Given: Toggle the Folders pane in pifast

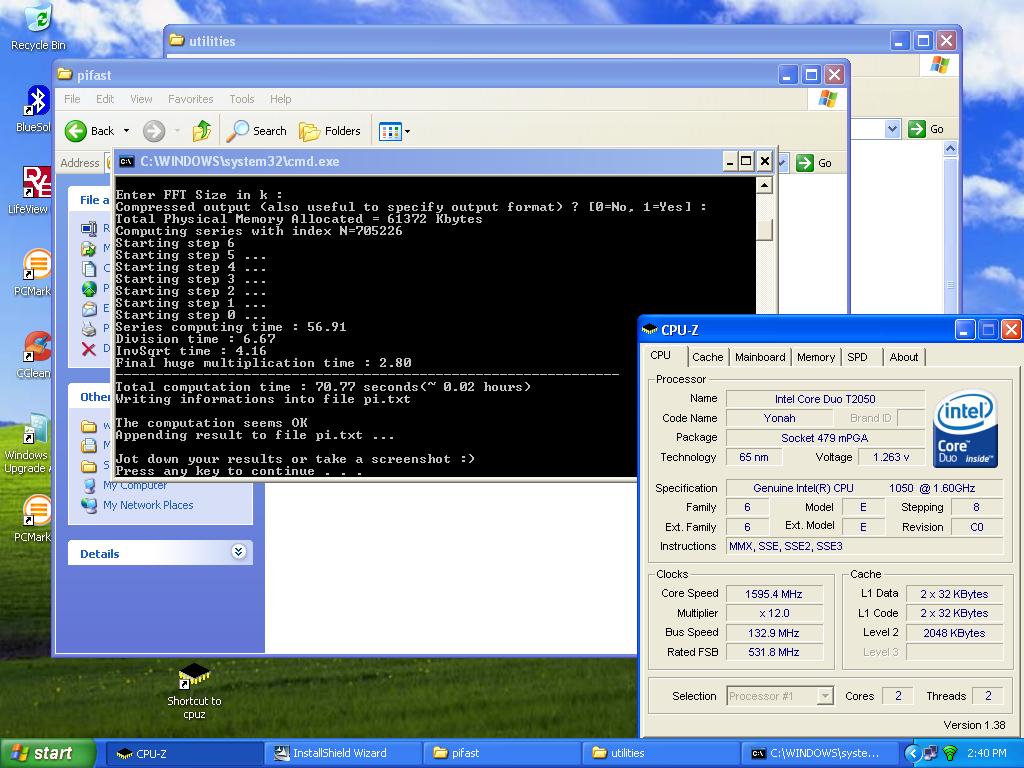Looking at the screenshot, I should [330, 131].
